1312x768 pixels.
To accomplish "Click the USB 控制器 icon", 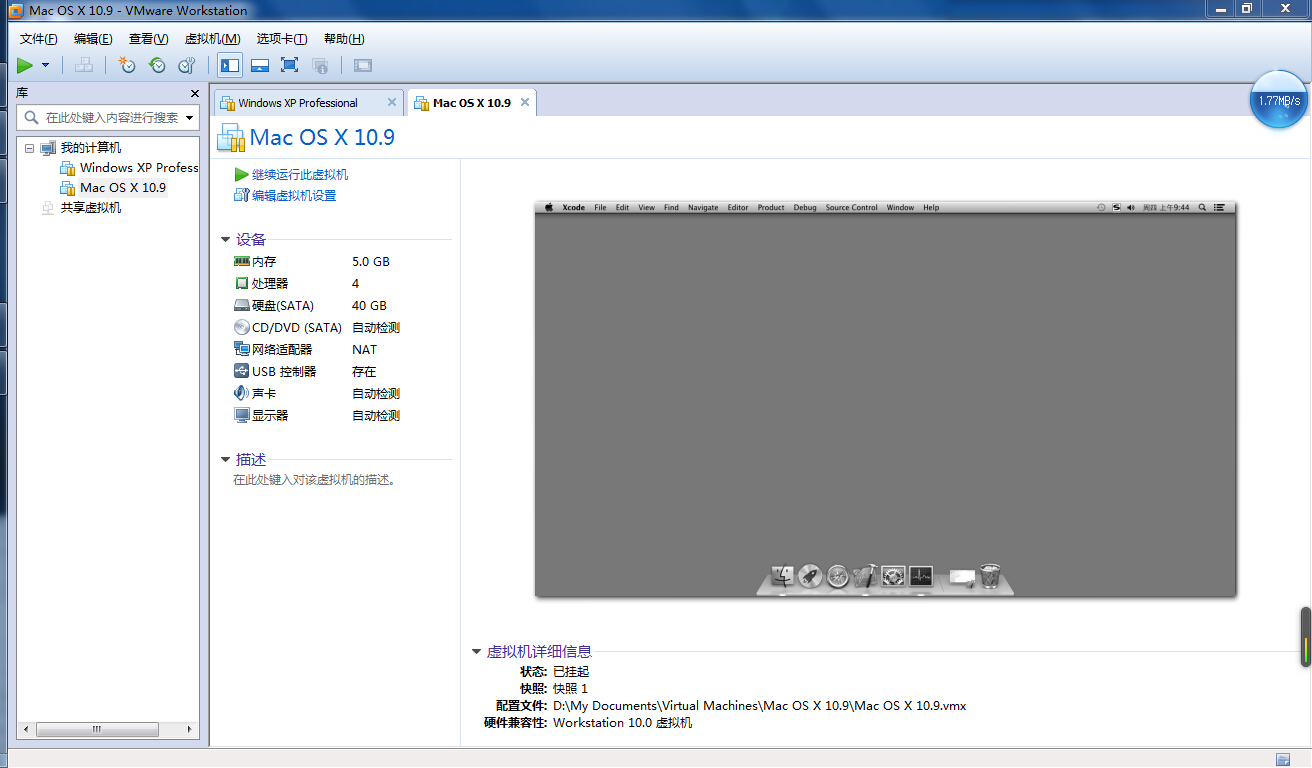I will point(241,371).
